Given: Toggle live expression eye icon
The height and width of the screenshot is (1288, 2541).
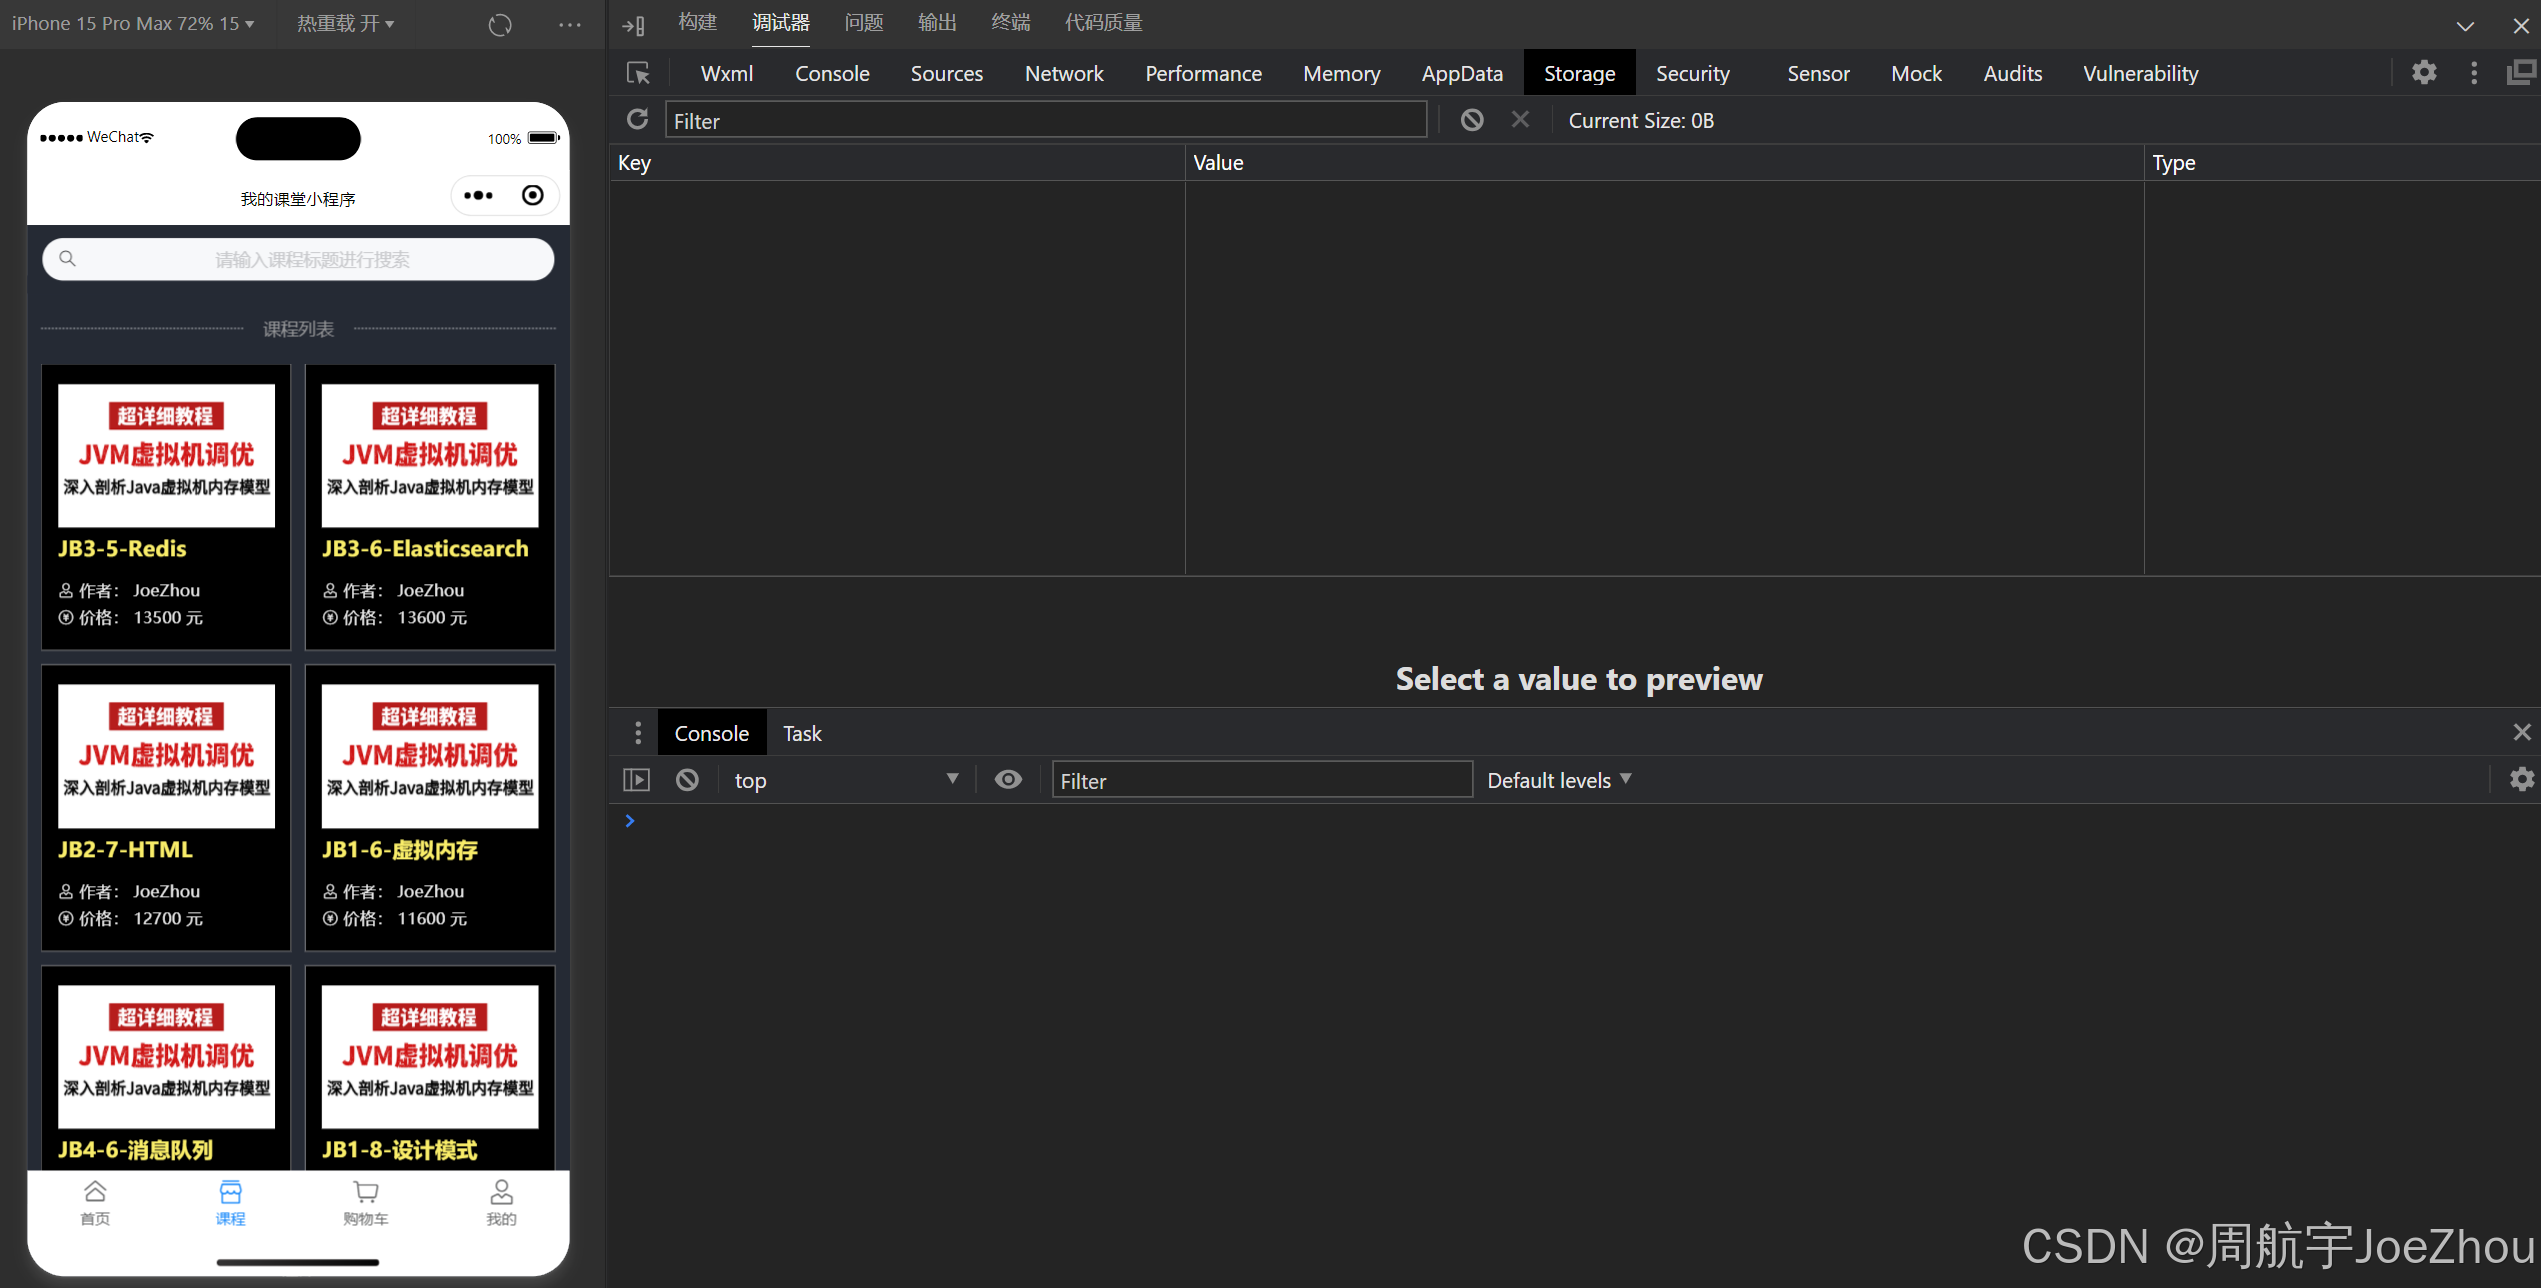Looking at the screenshot, I should point(1008,780).
